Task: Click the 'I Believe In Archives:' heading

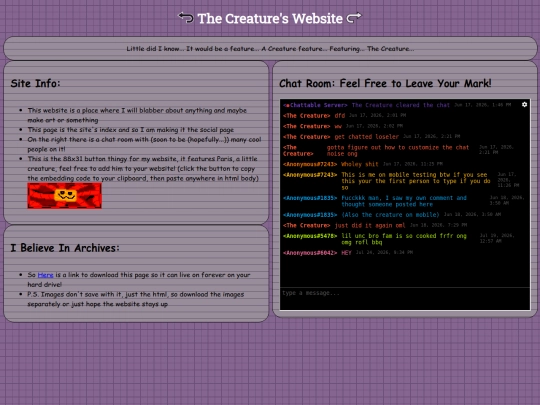Action: [x=65, y=248]
